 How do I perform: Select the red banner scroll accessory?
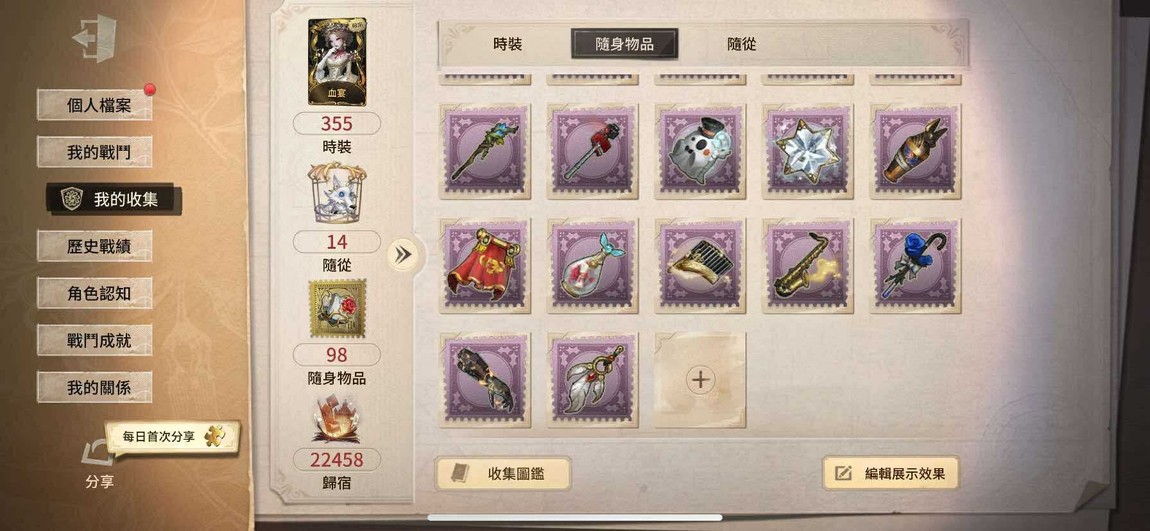485,266
